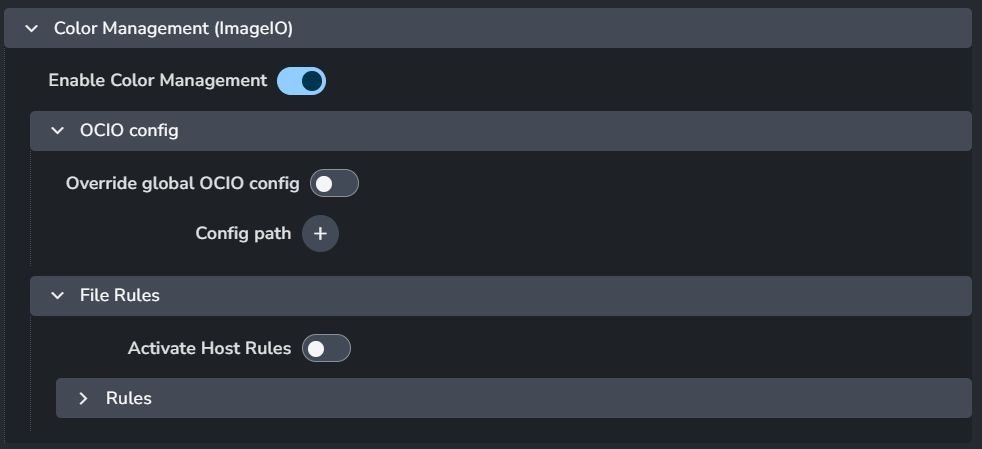Collapse the OCIO config section header
The width and height of the screenshot is (982, 449).
[x=501, y=131]
